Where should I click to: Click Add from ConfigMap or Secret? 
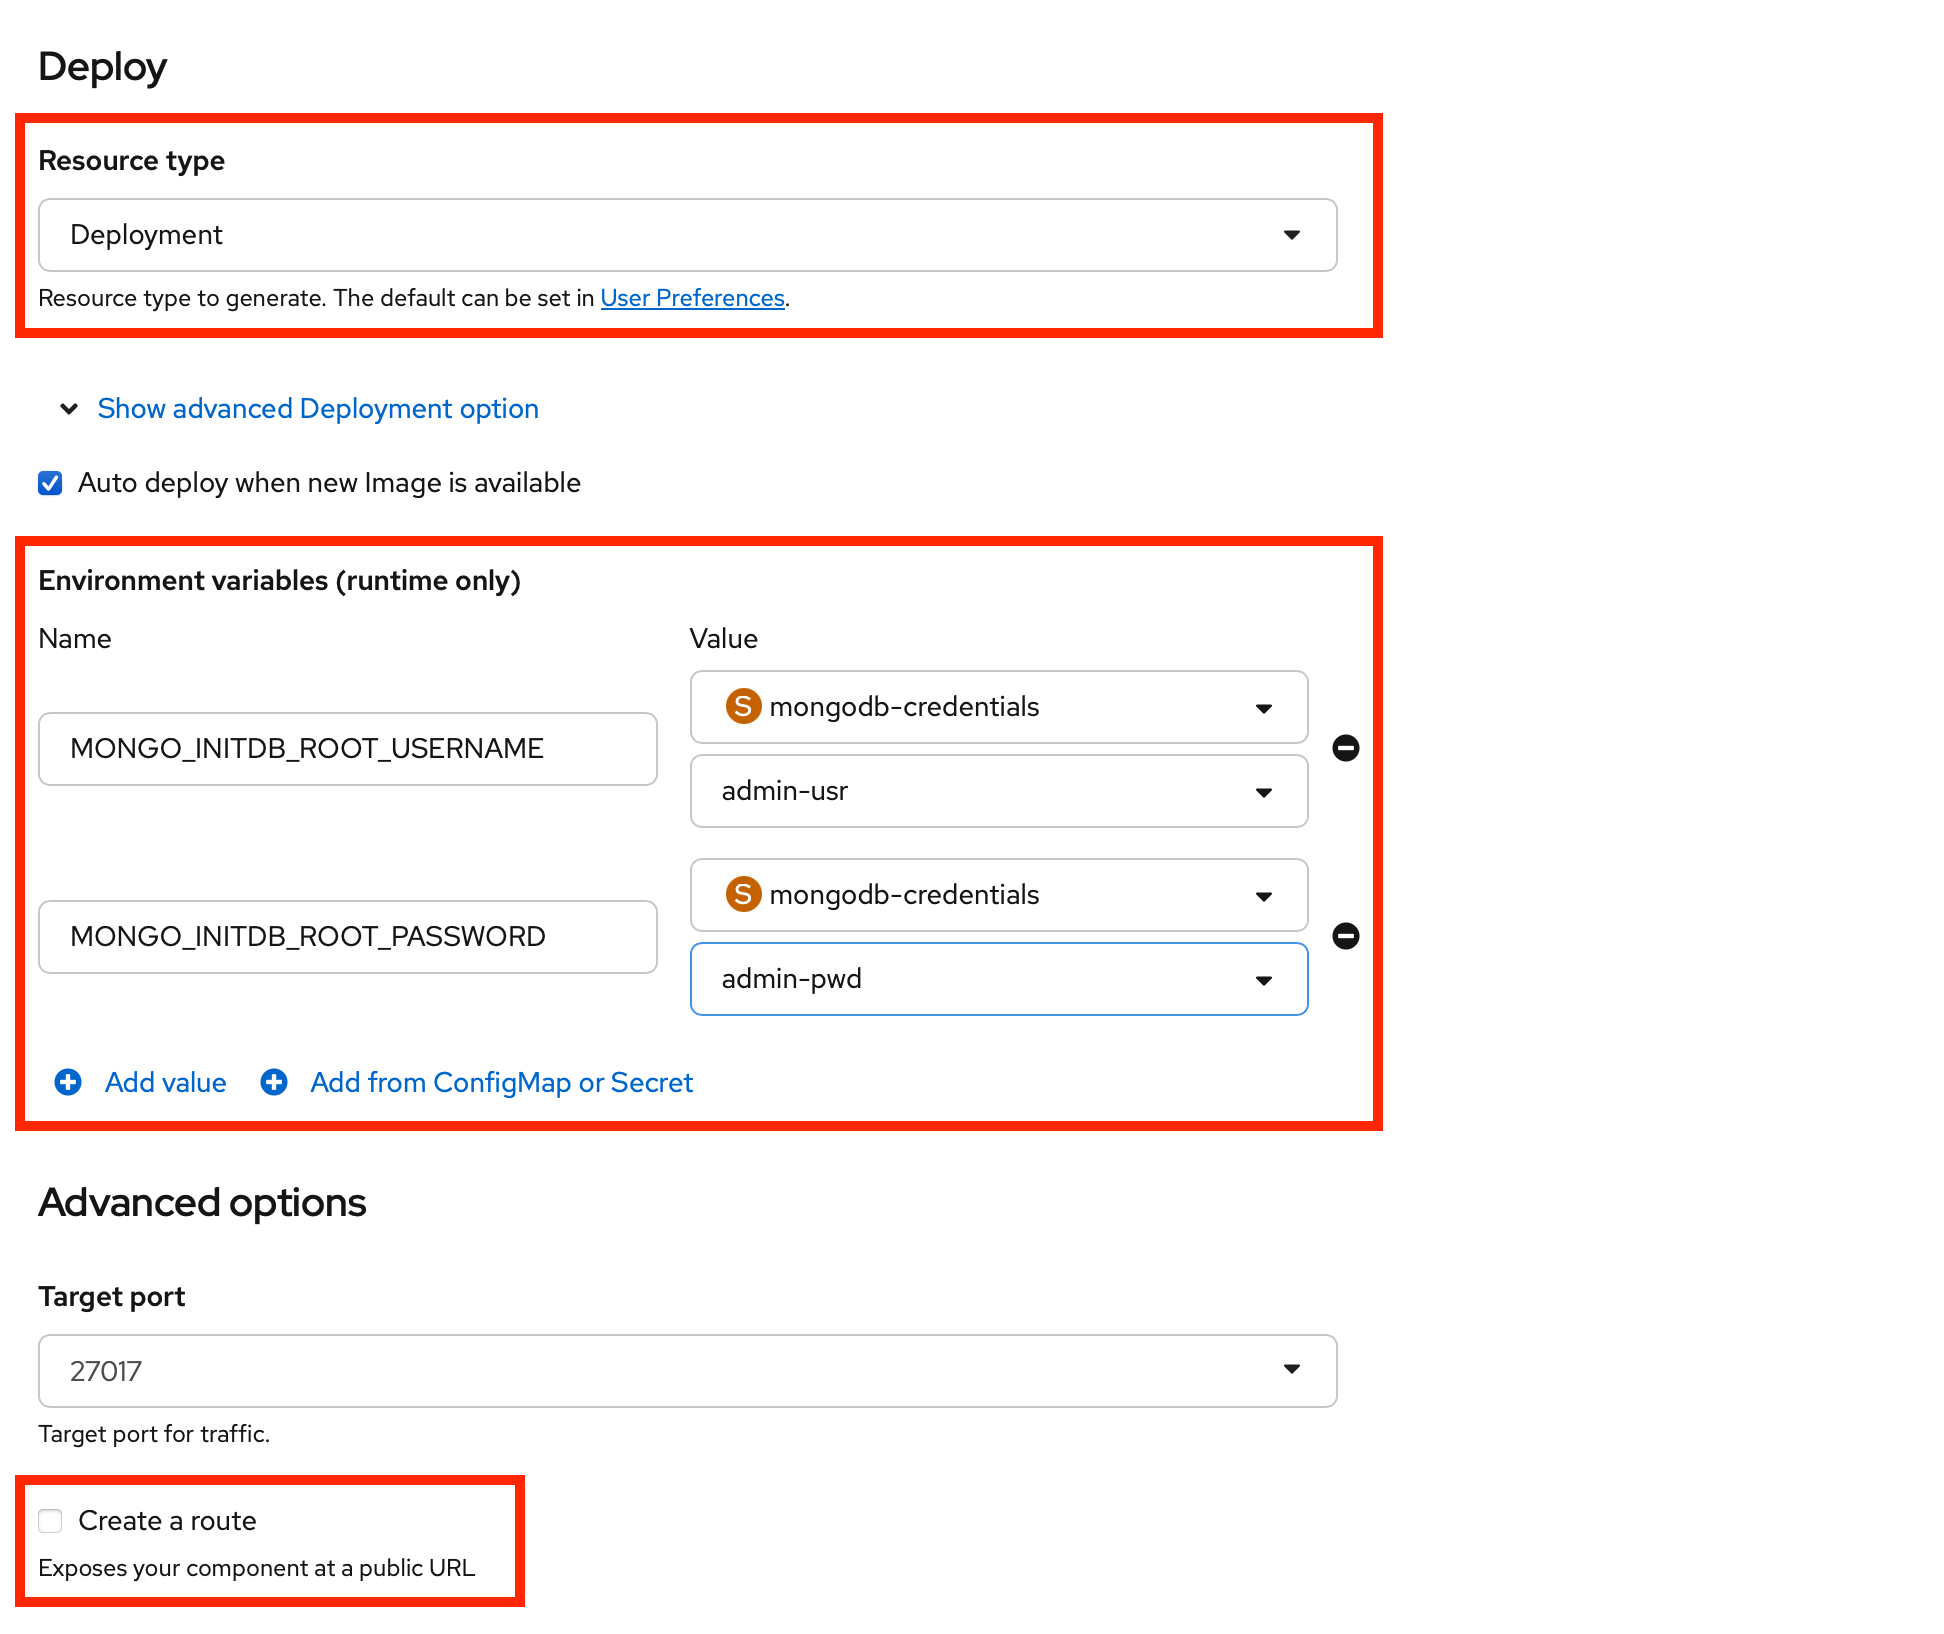501,1082
